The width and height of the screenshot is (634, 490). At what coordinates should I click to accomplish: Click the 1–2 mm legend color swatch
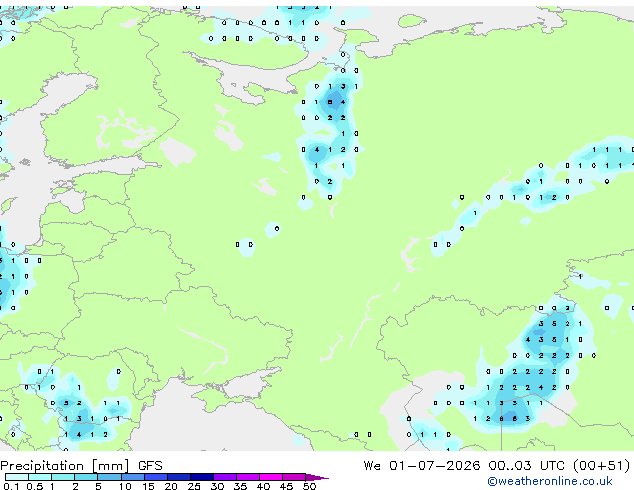pyautogui.click(x=63, y=477)
